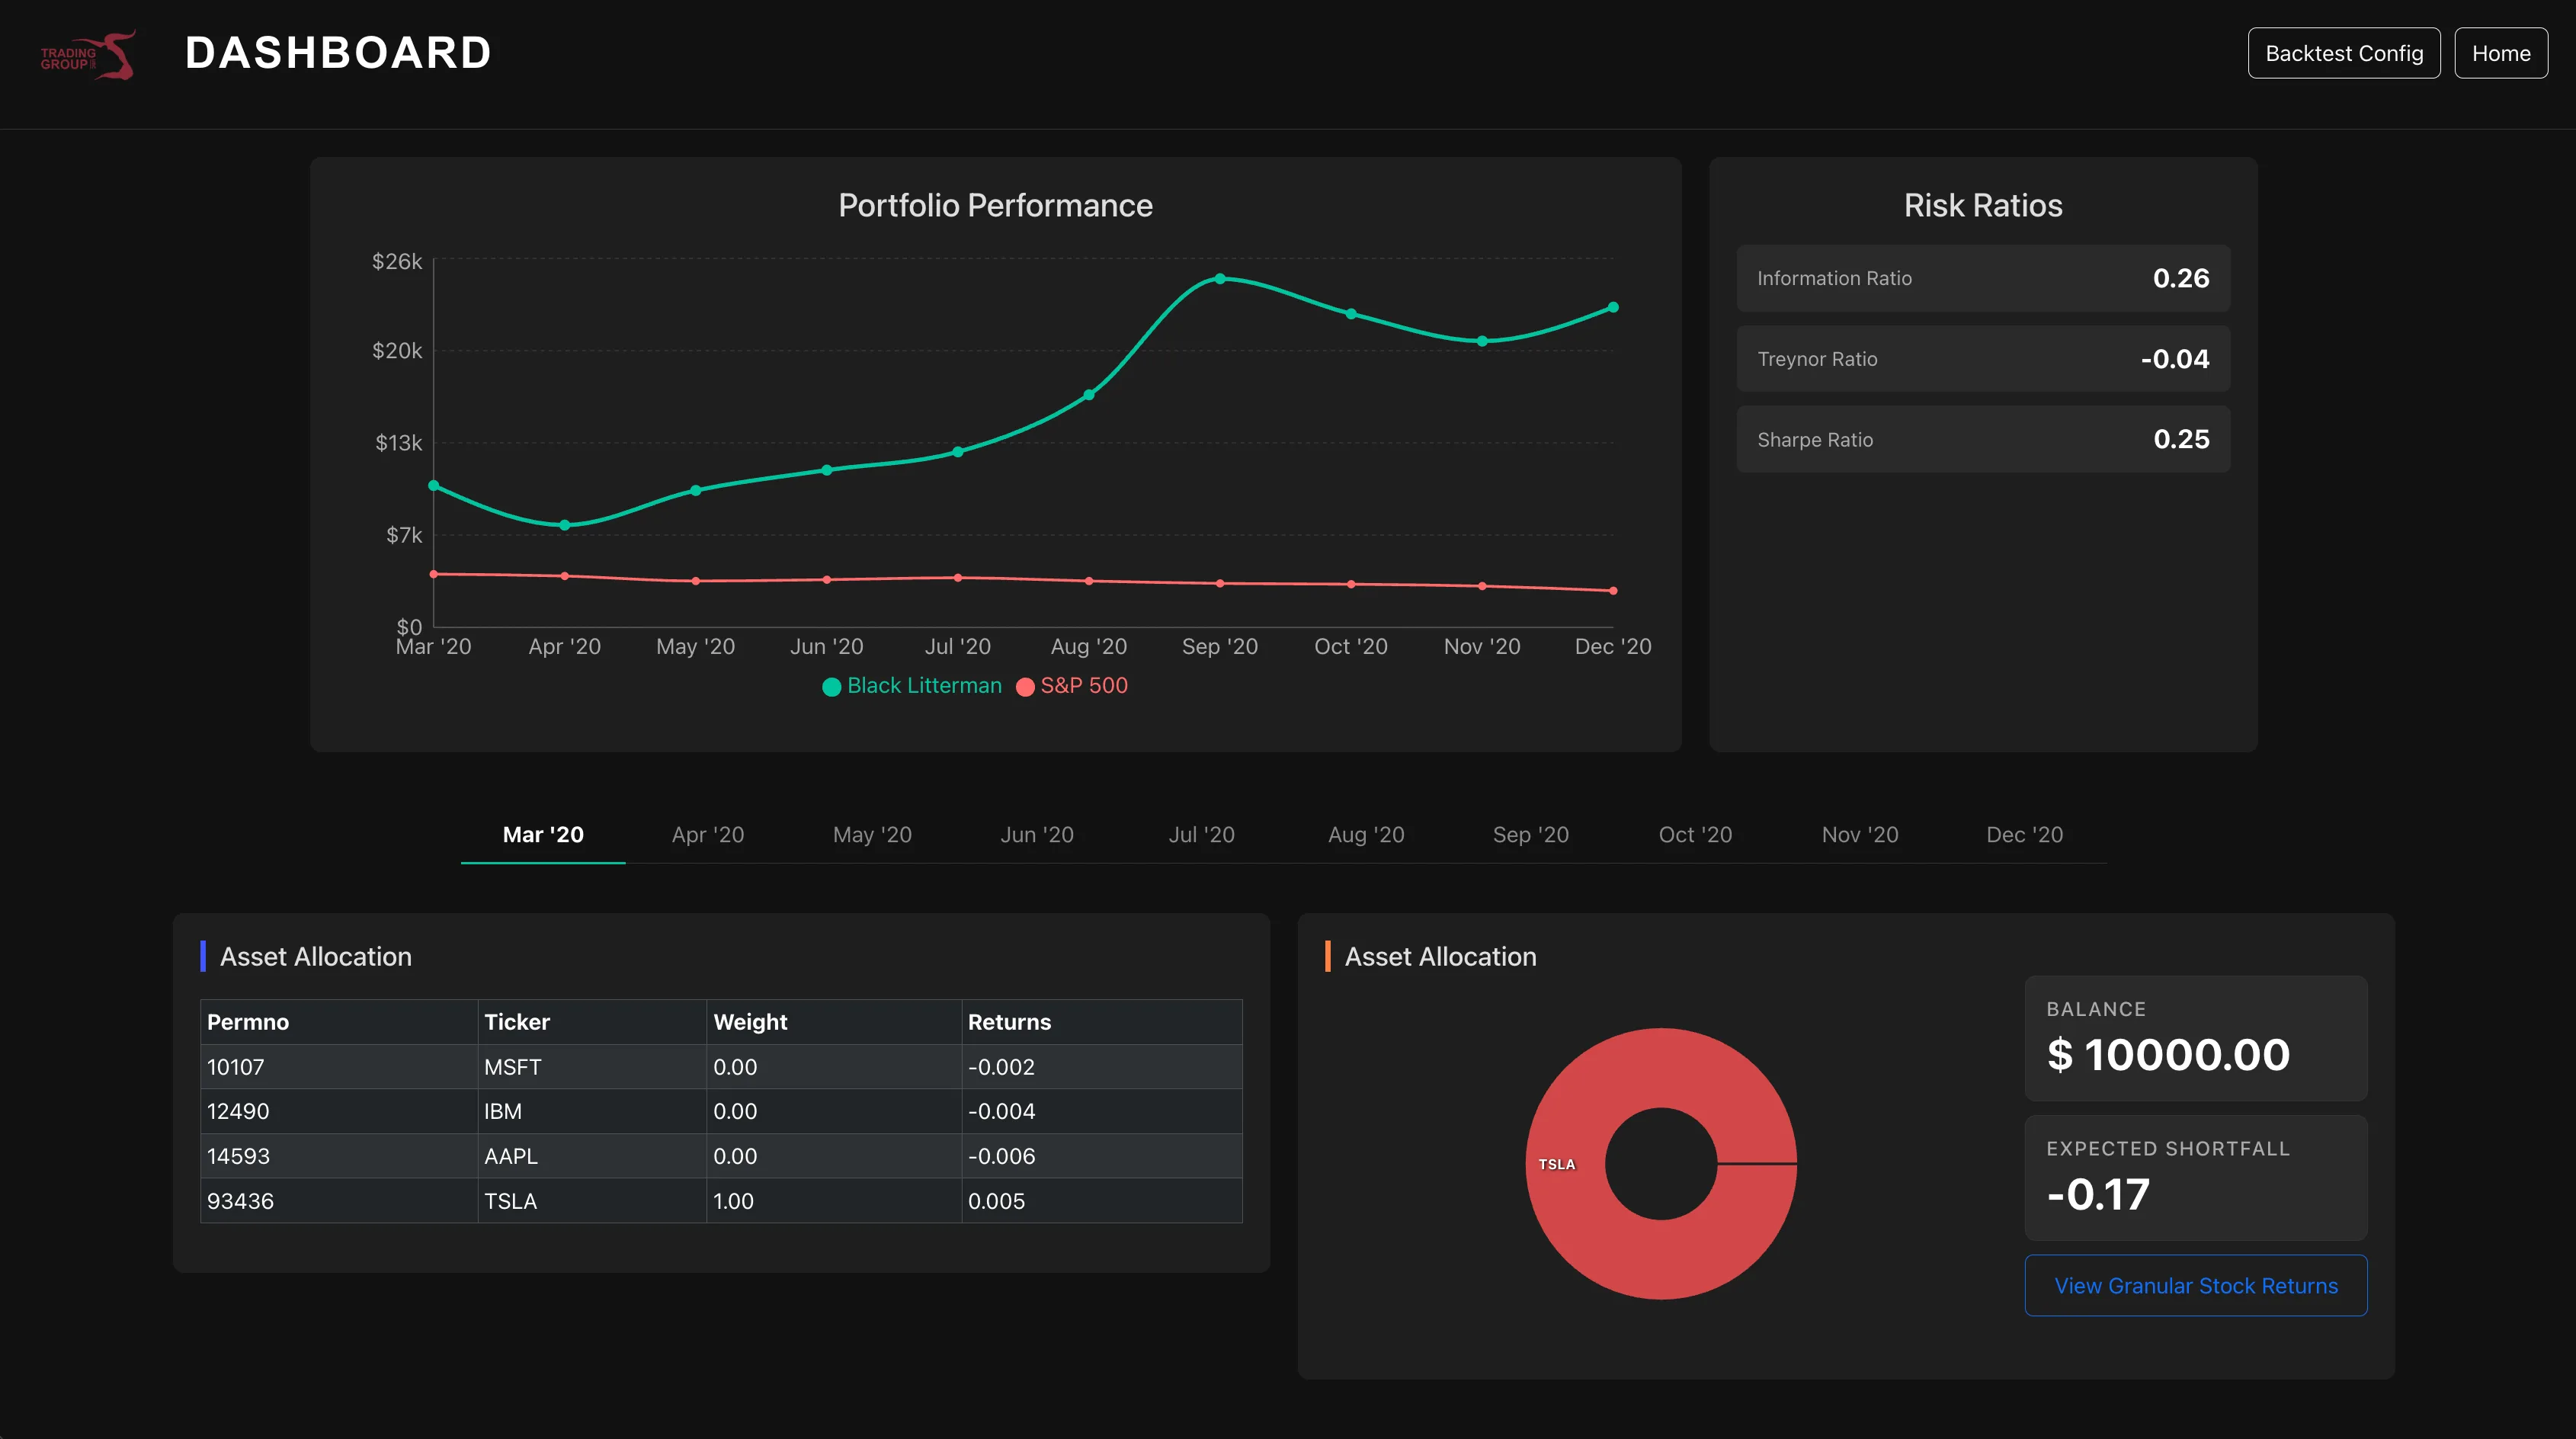Click the Dec '20 data point on S&P 500 line
The height and width of the screenshot is (1439, 2576).
[x=1613, y=591]
